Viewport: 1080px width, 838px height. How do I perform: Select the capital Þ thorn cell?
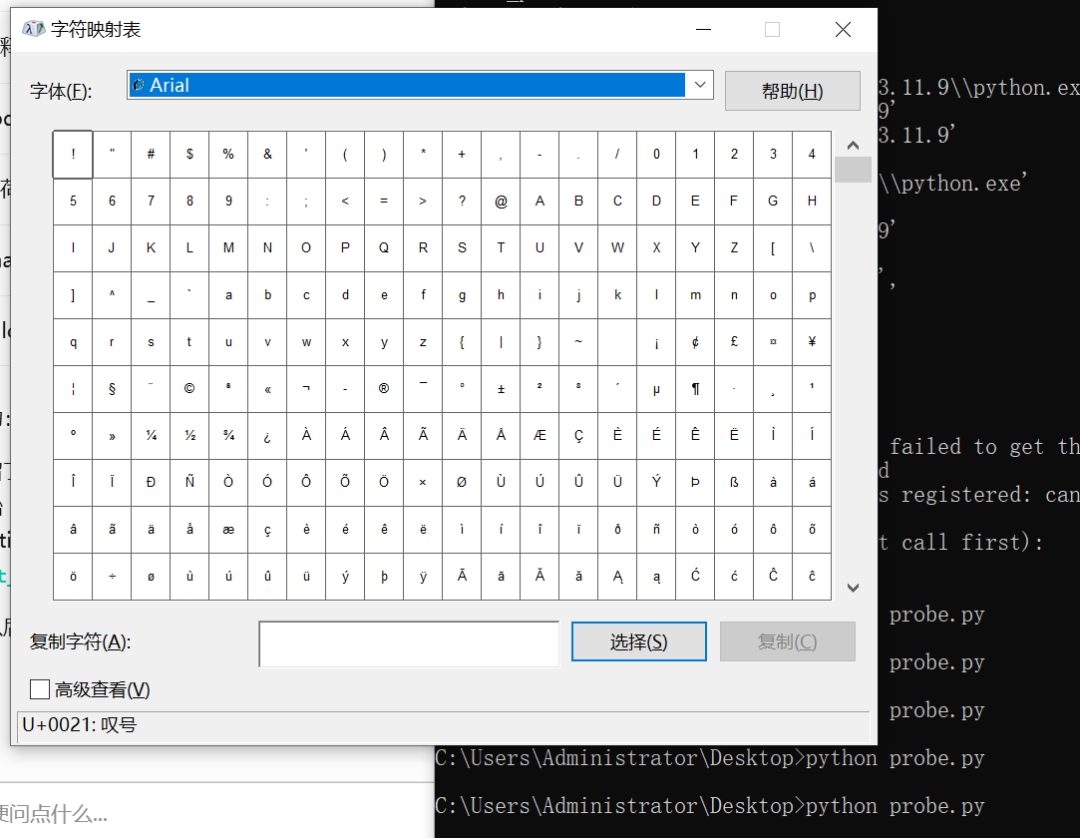point(695,482)
